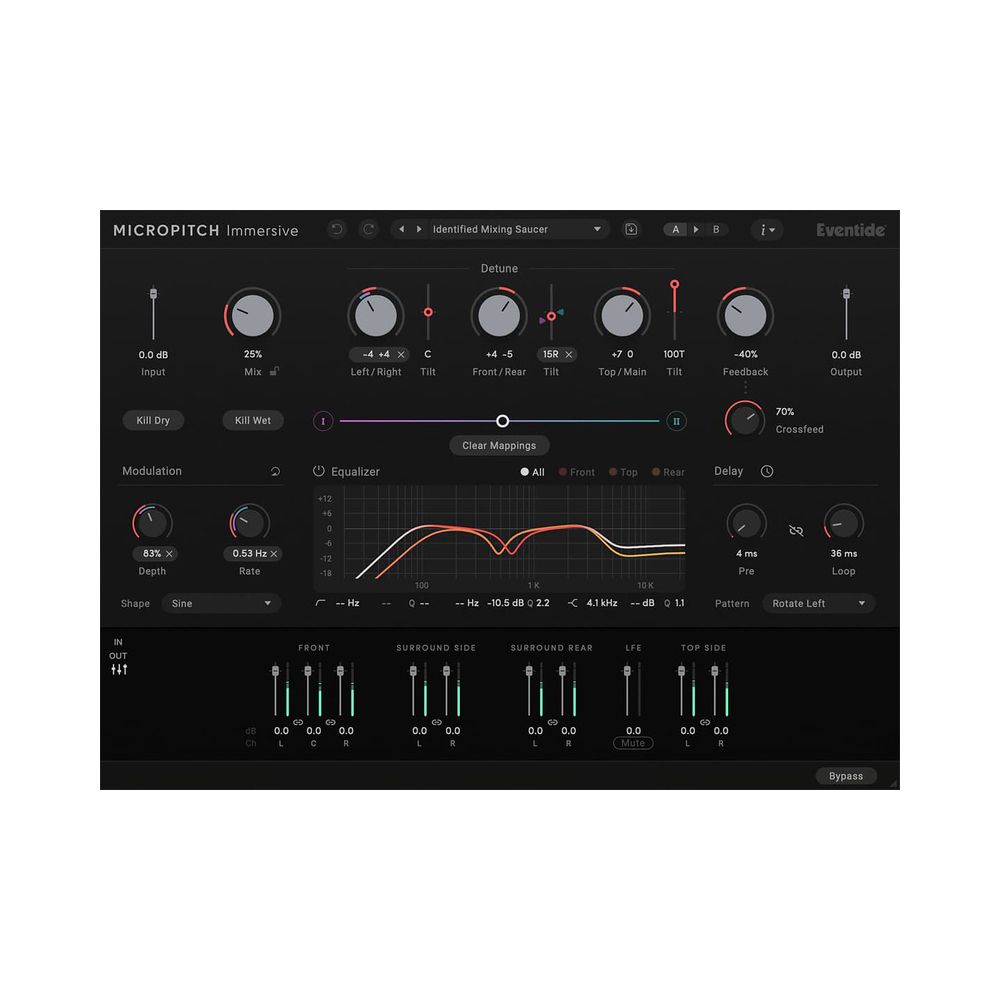The height and width of the screenshot is (1000, 1000).
Task: Expand the Pattern dropdown showing Rotate Left
Action: tap(819, 604)
